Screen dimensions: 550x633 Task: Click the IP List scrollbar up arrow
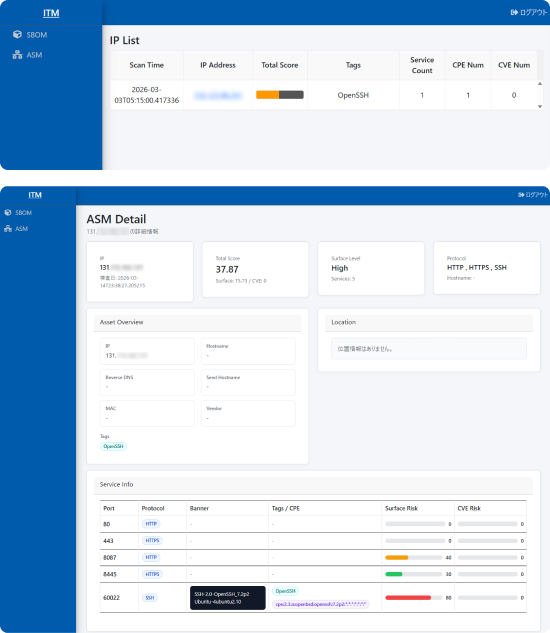[540, 84]
